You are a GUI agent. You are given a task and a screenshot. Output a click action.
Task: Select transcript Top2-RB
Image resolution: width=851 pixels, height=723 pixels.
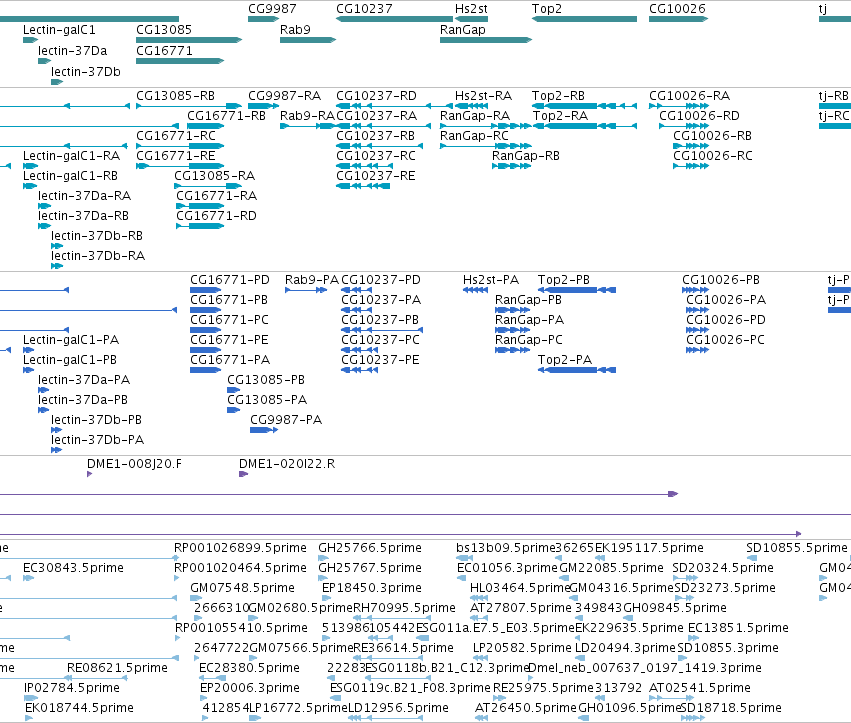(558, 96)
